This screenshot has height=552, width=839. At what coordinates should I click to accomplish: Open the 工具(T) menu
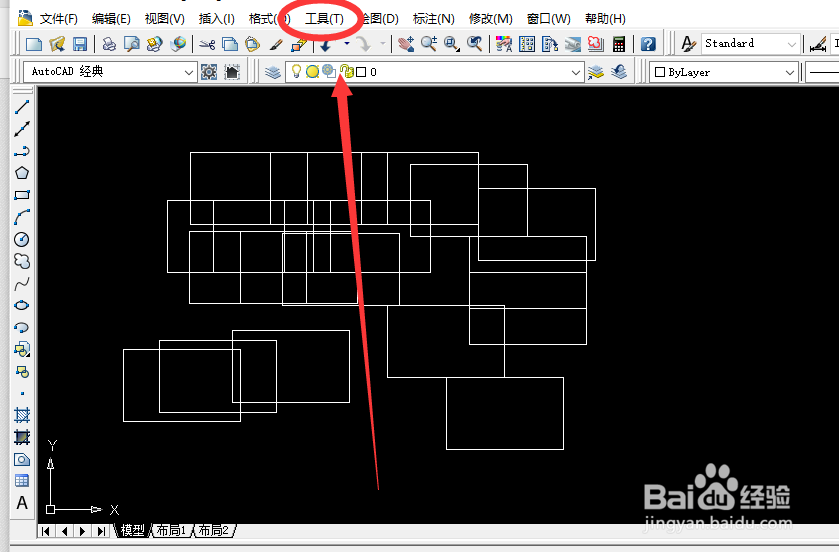tap(324, 19)
